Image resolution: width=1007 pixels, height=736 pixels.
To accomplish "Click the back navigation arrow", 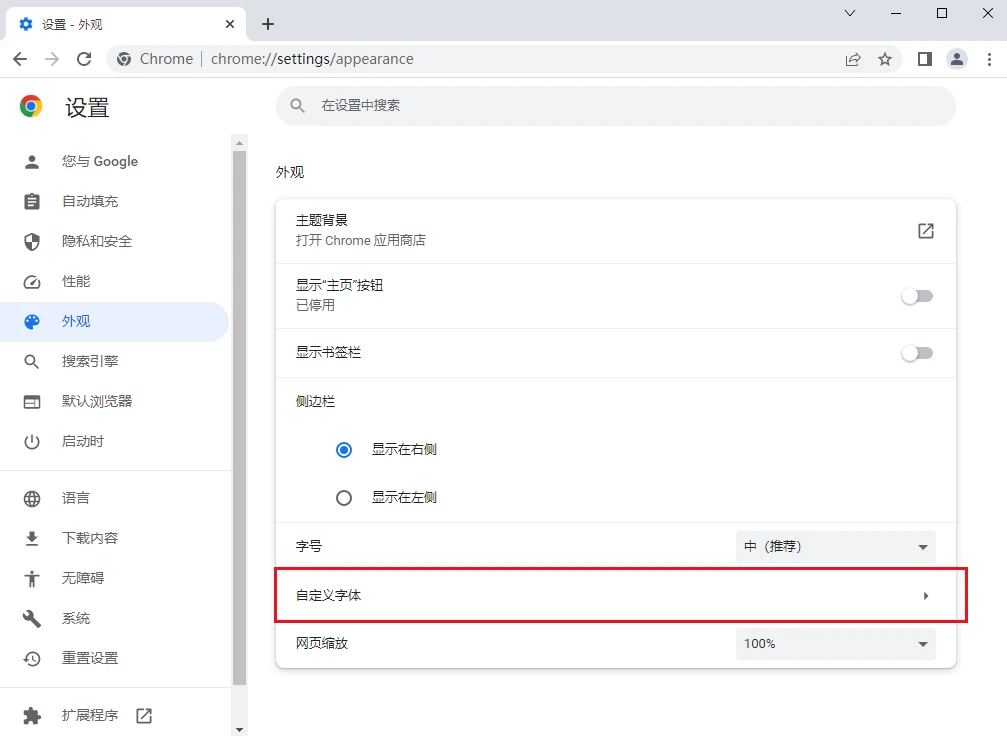I will tap(20, 59).
